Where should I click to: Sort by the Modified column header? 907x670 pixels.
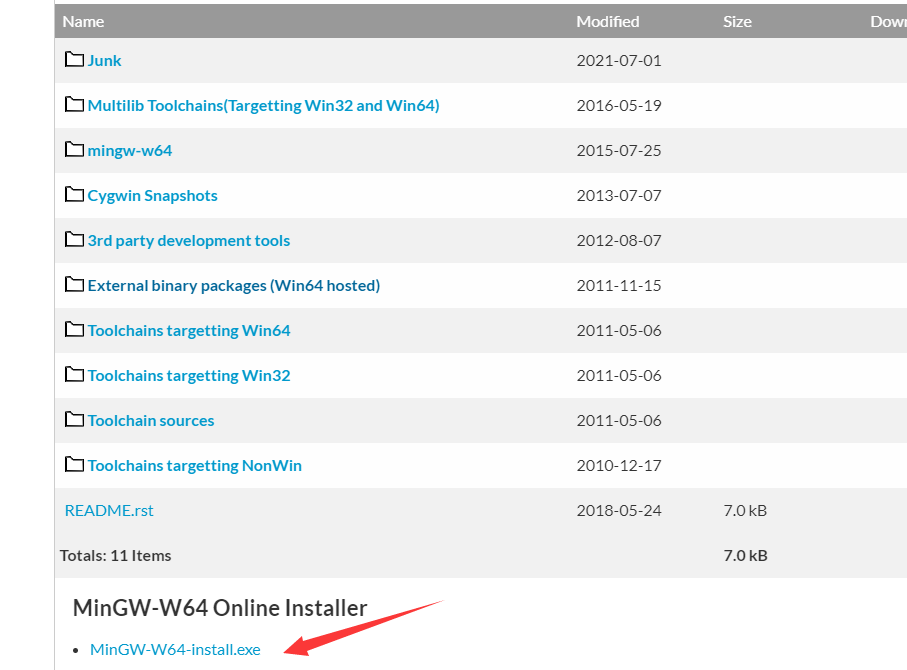pos(608,21)
